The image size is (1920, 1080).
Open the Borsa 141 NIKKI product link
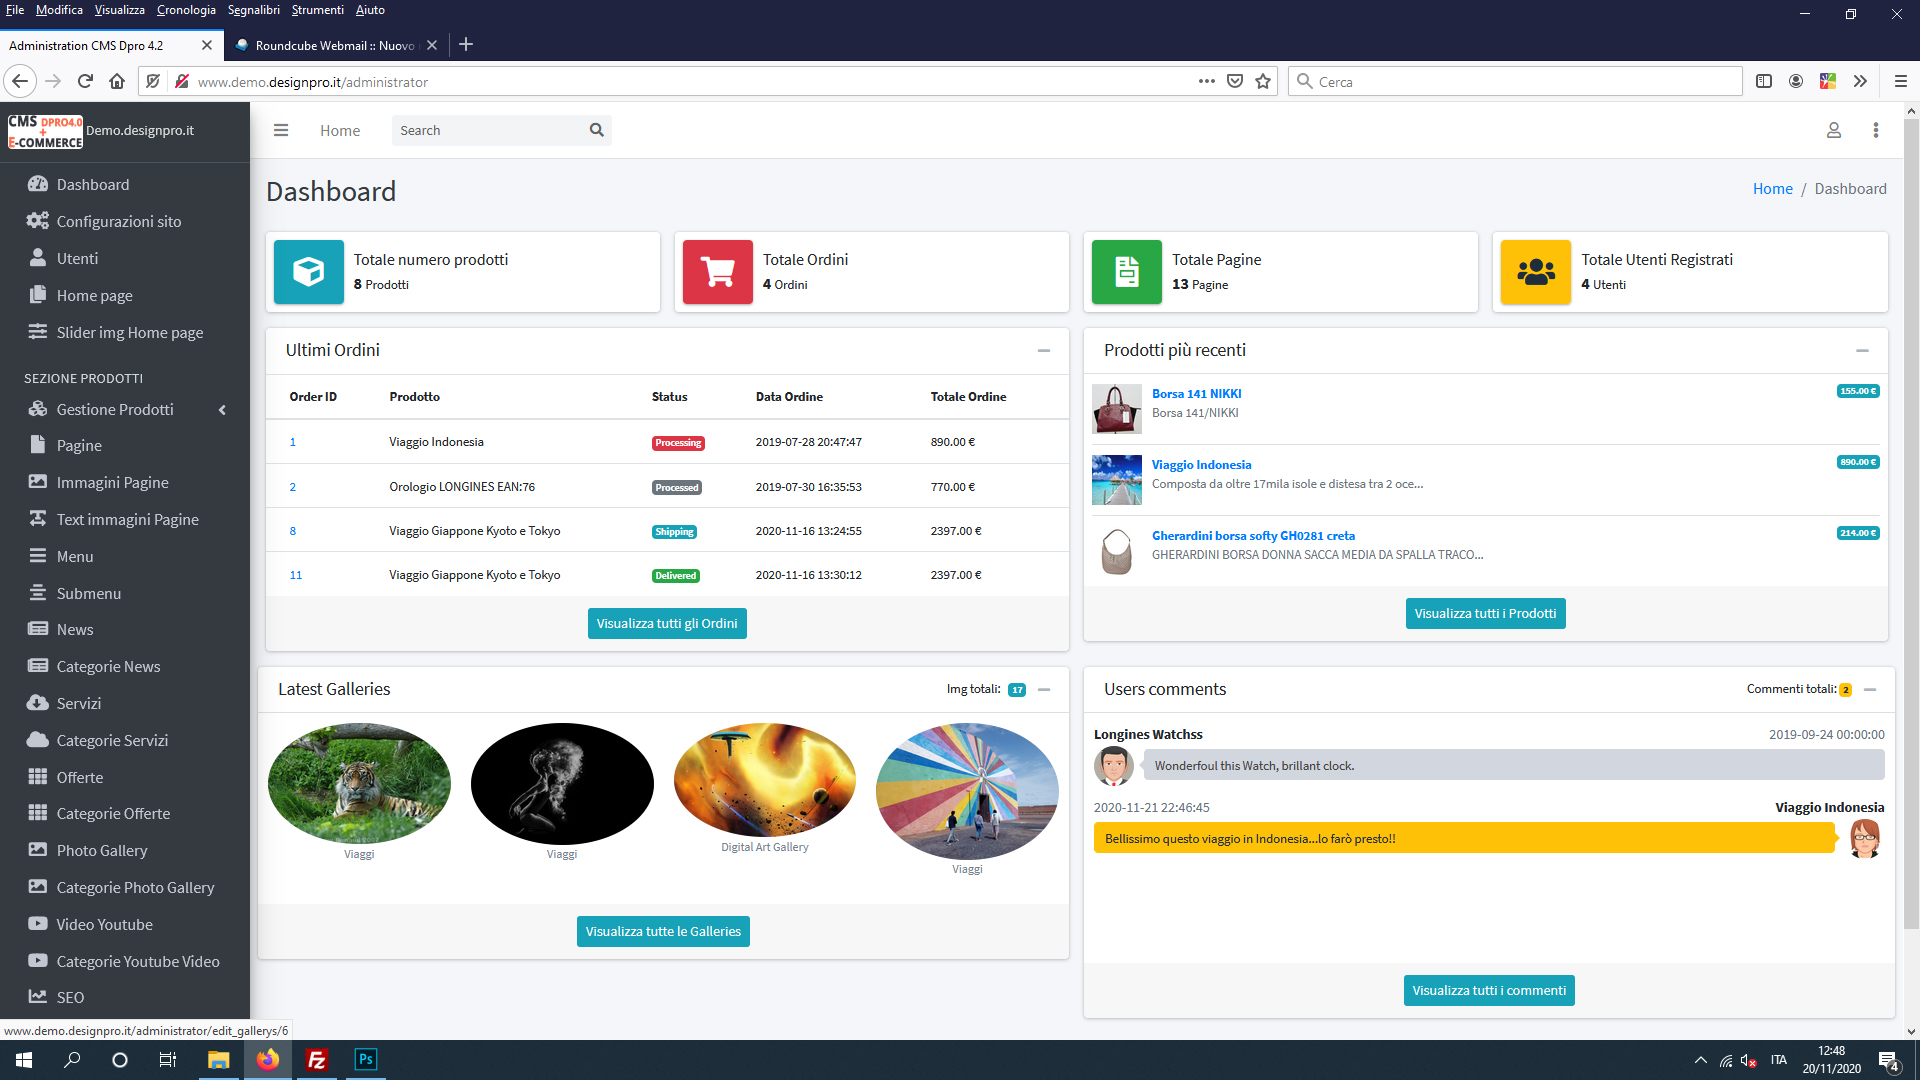1196,394
